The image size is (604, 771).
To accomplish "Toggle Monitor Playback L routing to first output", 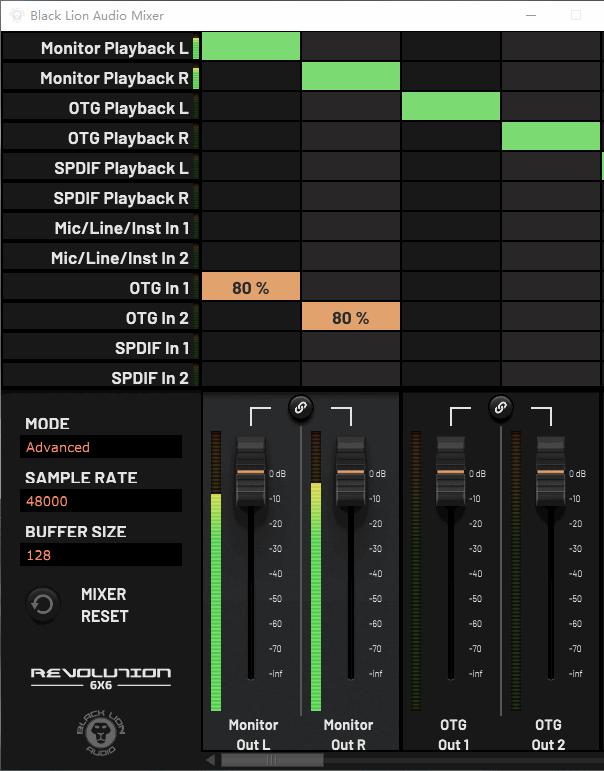I will tap(251, 47).
